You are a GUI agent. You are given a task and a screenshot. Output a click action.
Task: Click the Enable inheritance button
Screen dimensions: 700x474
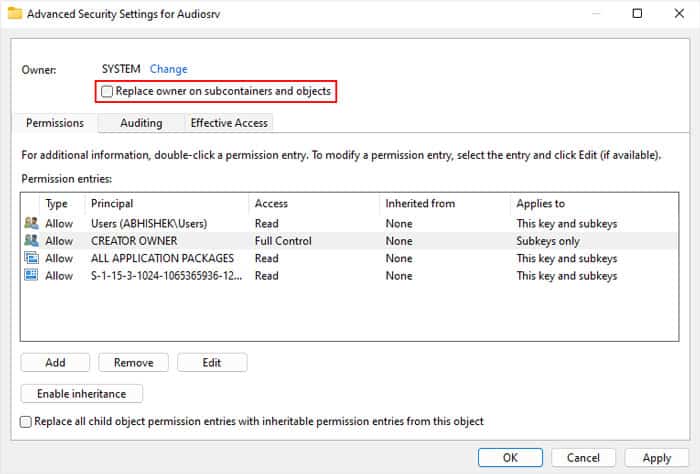[x=82, y=394]
